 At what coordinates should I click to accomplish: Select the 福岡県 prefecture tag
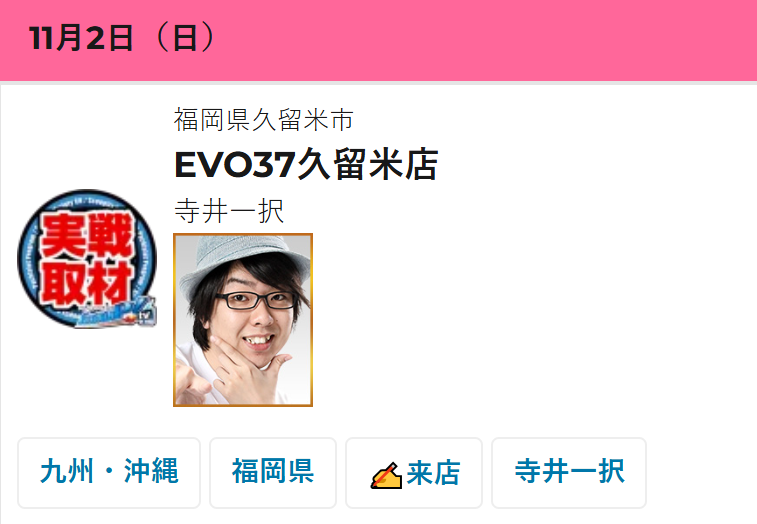point(273,473)
